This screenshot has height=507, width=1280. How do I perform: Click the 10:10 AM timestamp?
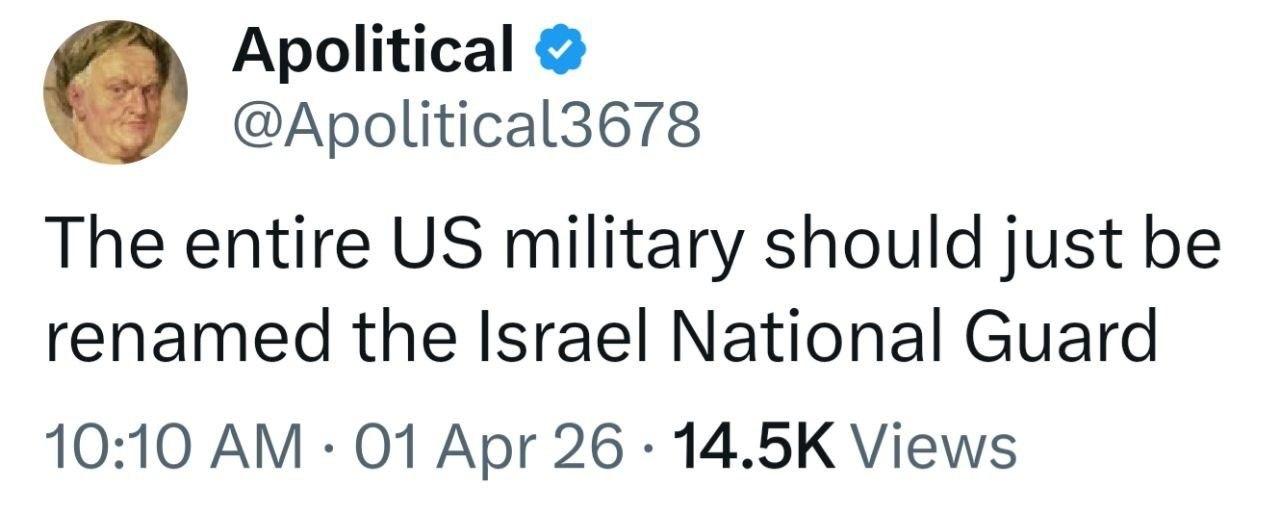(174, 446)
